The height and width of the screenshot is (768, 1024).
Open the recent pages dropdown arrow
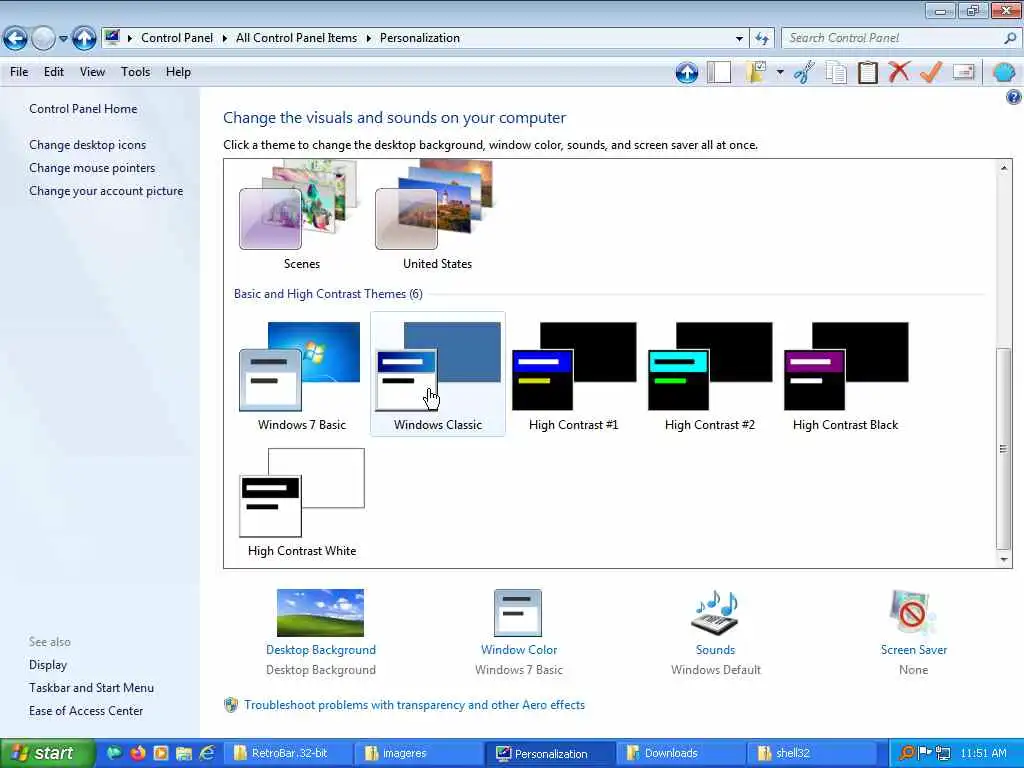point(63,39)
